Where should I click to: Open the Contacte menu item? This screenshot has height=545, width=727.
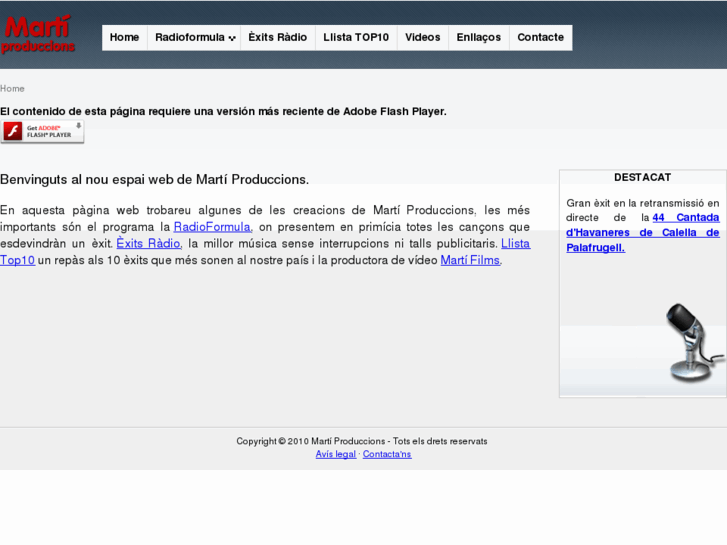tap(541, 38)
